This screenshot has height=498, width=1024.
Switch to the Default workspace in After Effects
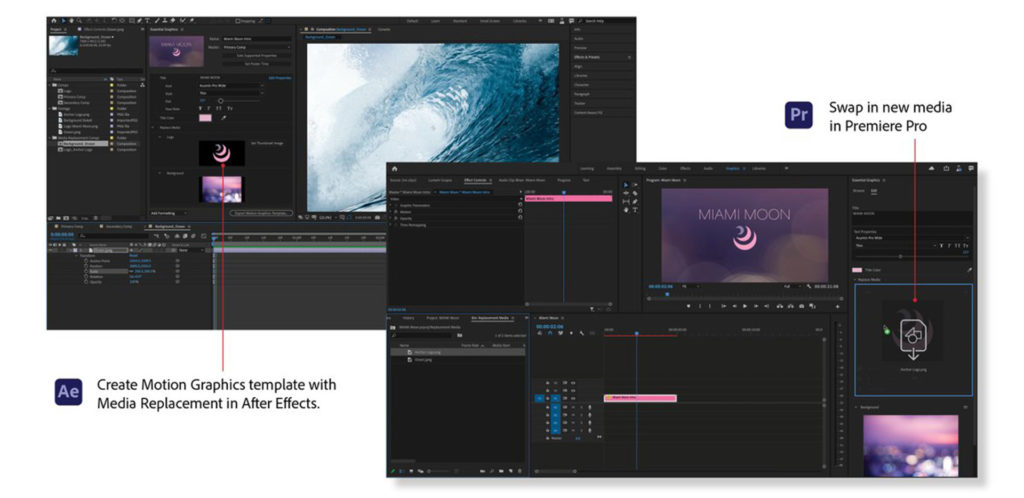(x=412, y=21)
